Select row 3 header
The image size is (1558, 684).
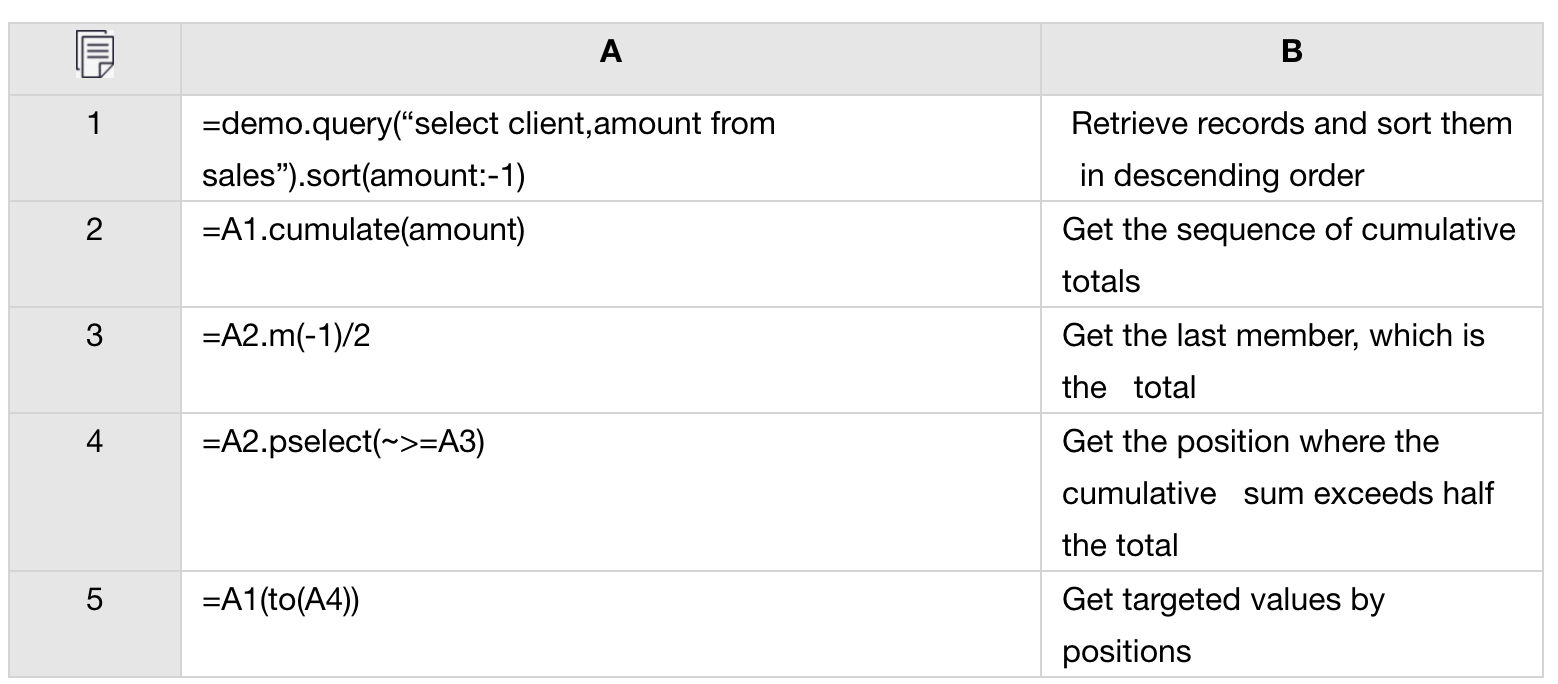coord(94,335)
